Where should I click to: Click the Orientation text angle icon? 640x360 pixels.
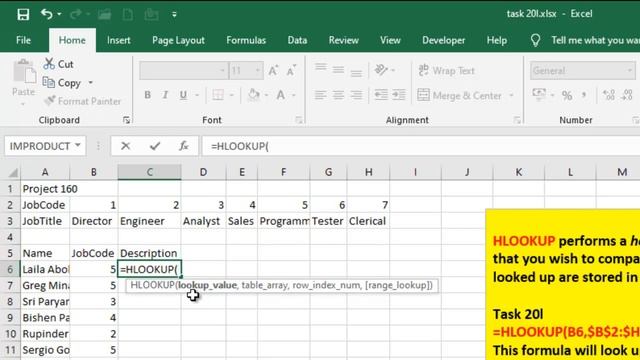tap(381, 70)
